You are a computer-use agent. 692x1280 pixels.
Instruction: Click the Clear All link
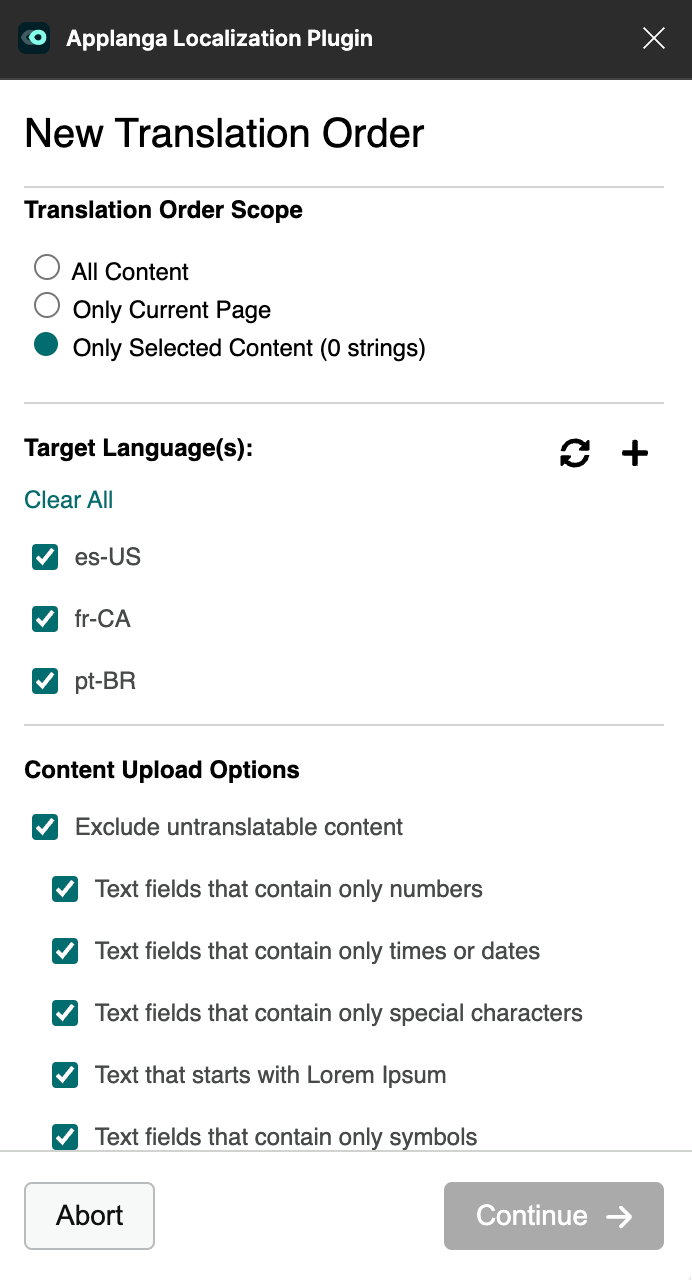[x=68, y=499]
